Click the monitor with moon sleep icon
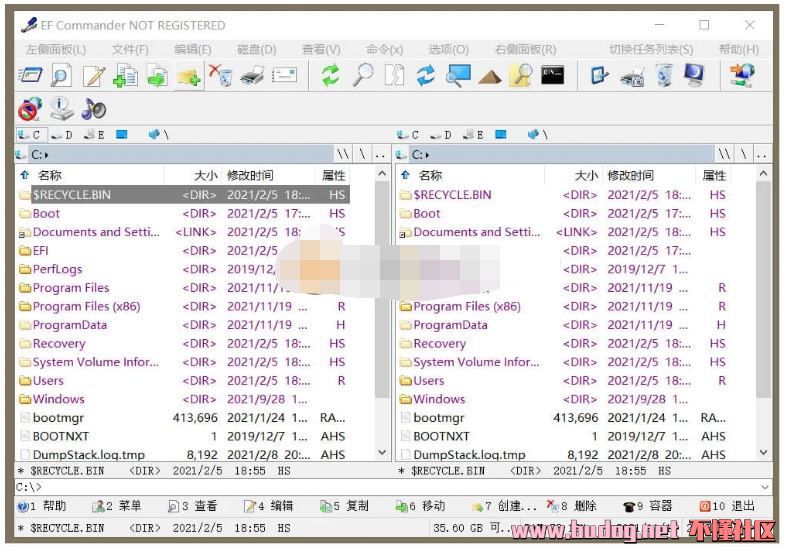The height and width of the screenshot is (551, 785). (x=694, y=76)
